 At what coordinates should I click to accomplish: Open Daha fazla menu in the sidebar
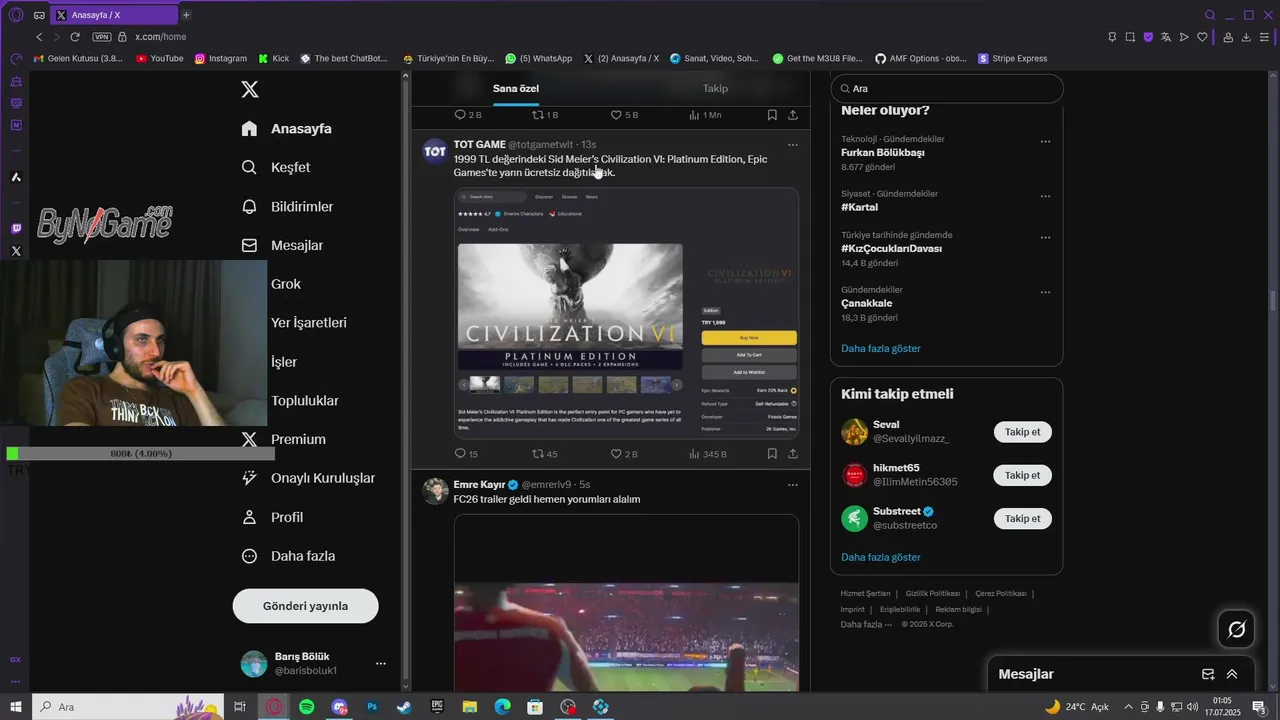288,556
